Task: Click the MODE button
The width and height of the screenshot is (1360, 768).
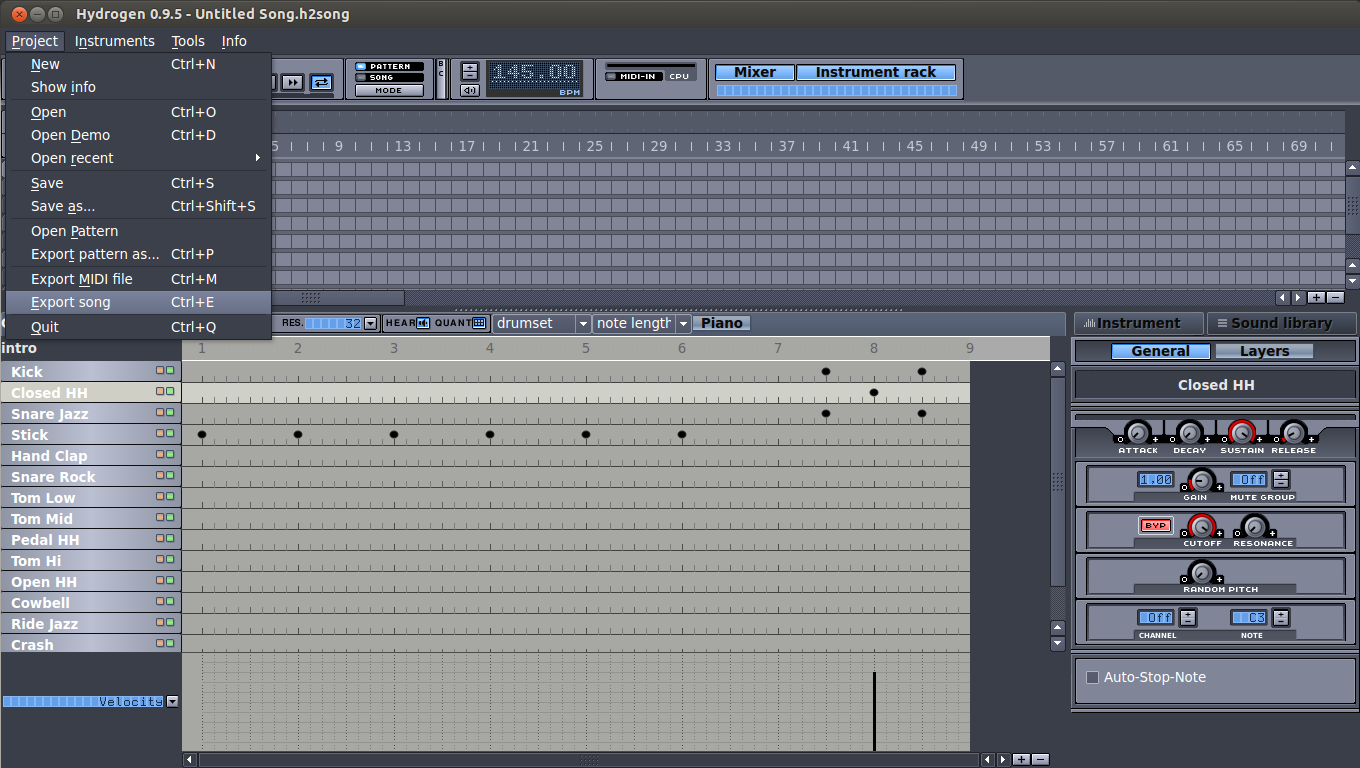Action: click(389, 91)
